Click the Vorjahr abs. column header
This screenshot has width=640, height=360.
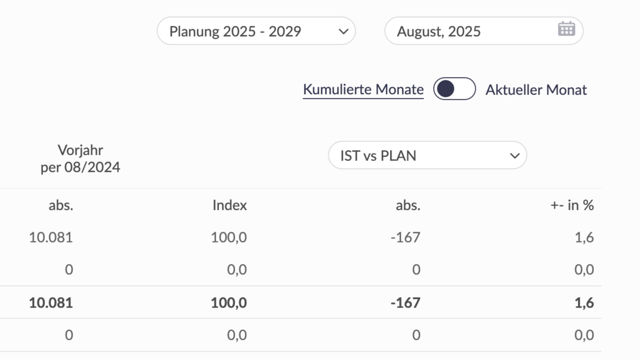(x=61, y=205)
